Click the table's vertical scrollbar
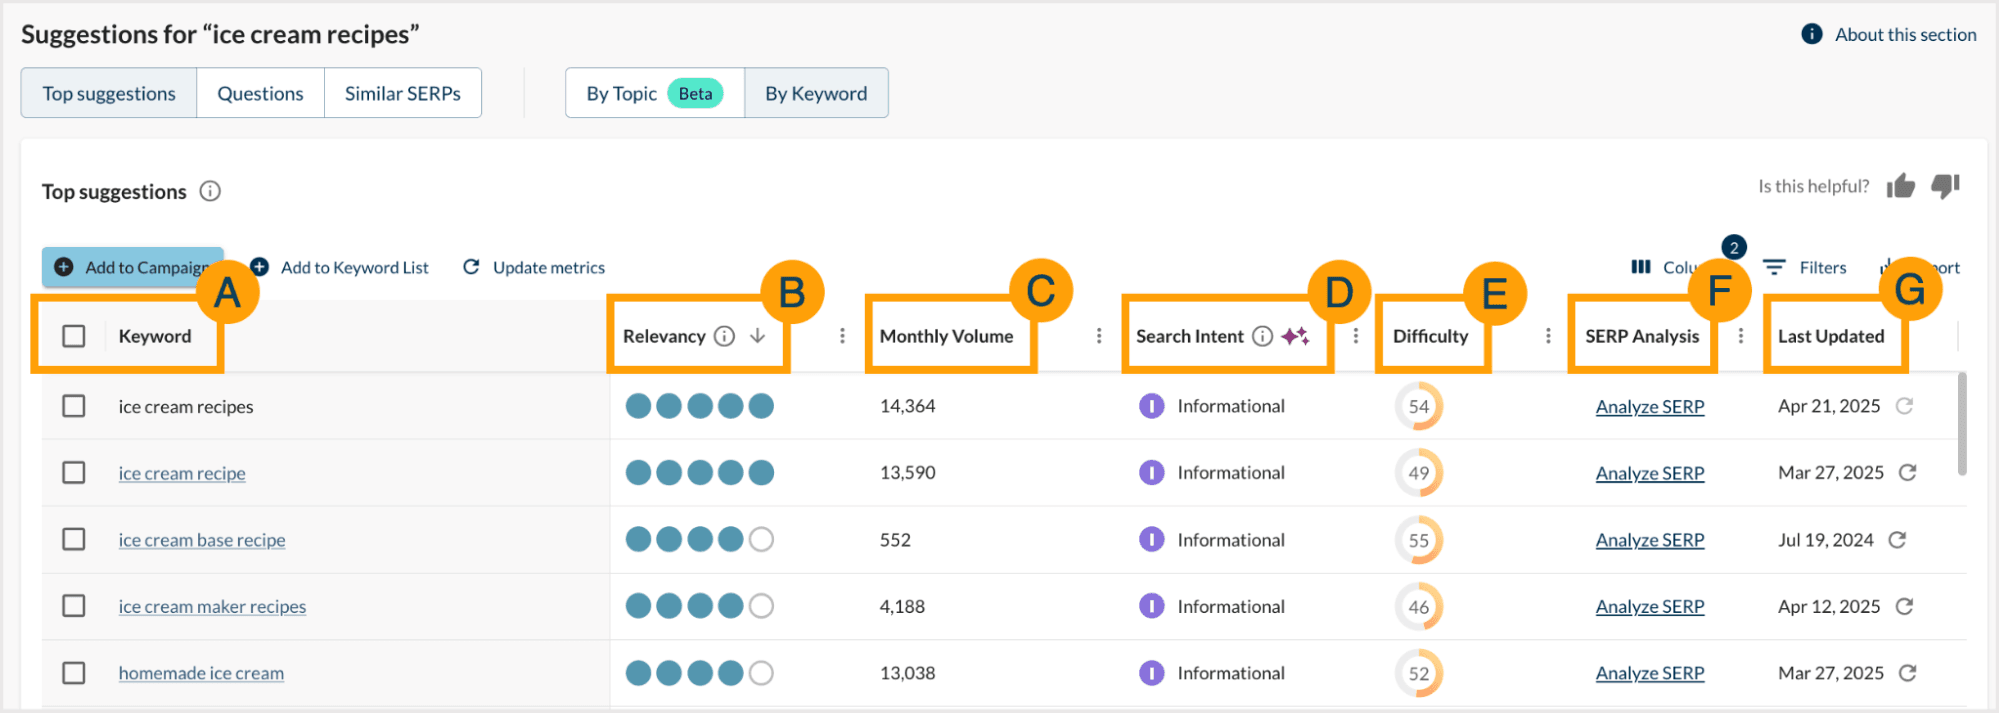The width and height of the screenshot is (1999, 713). point(1962,425)
